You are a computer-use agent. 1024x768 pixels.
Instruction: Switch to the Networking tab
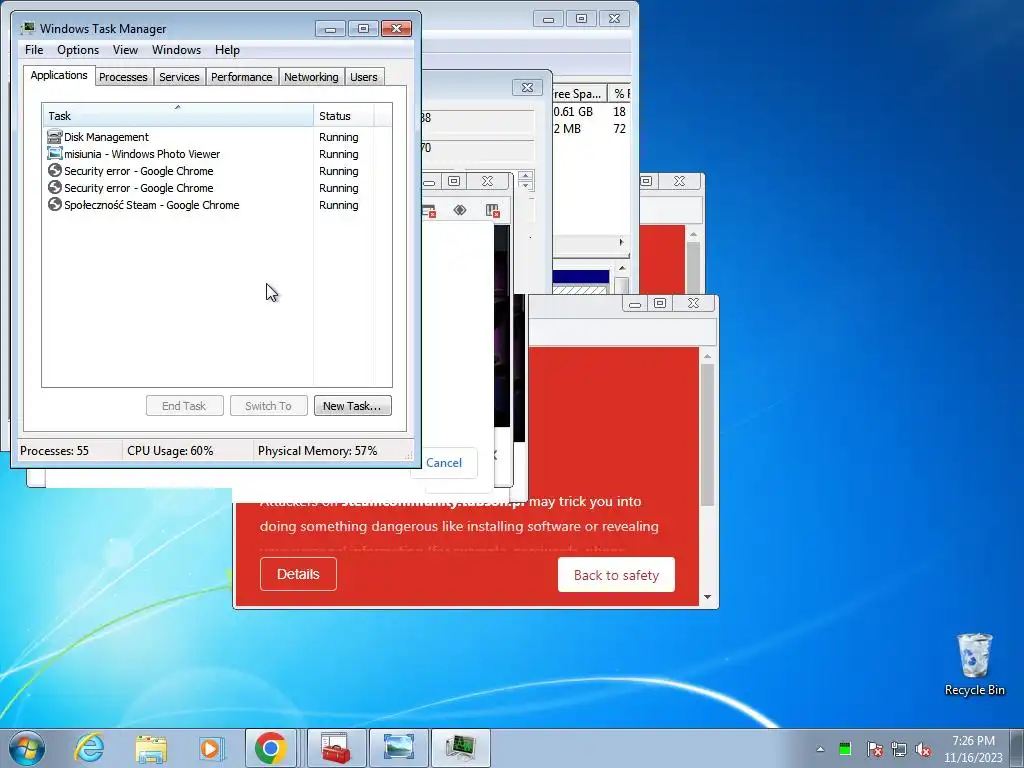point(312,77)
